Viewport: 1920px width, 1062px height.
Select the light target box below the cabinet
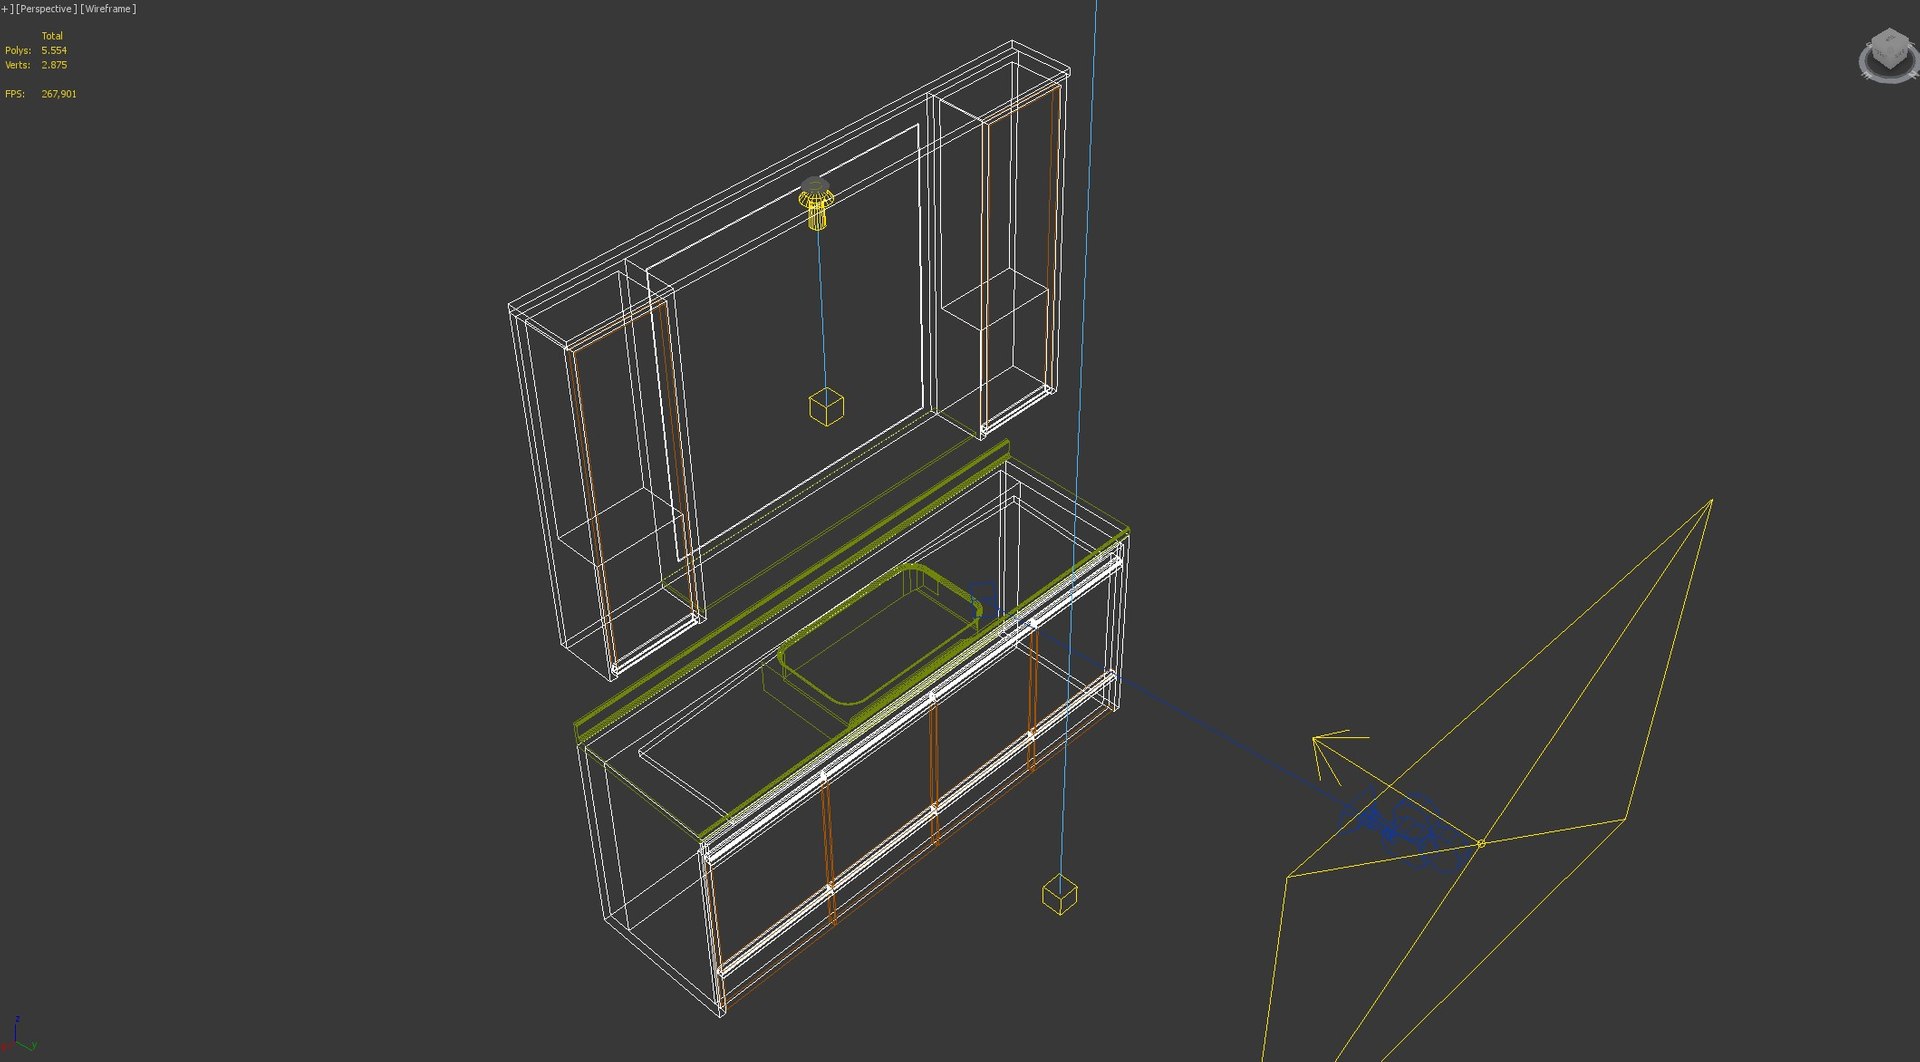tap(1059, 894)
